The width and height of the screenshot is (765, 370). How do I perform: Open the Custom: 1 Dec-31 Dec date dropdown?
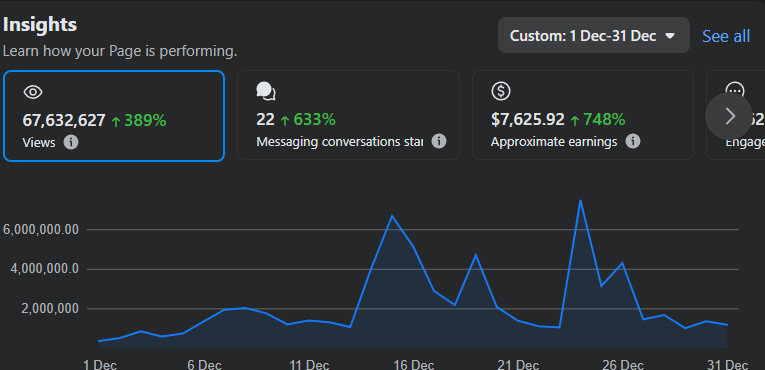point(594,36)
